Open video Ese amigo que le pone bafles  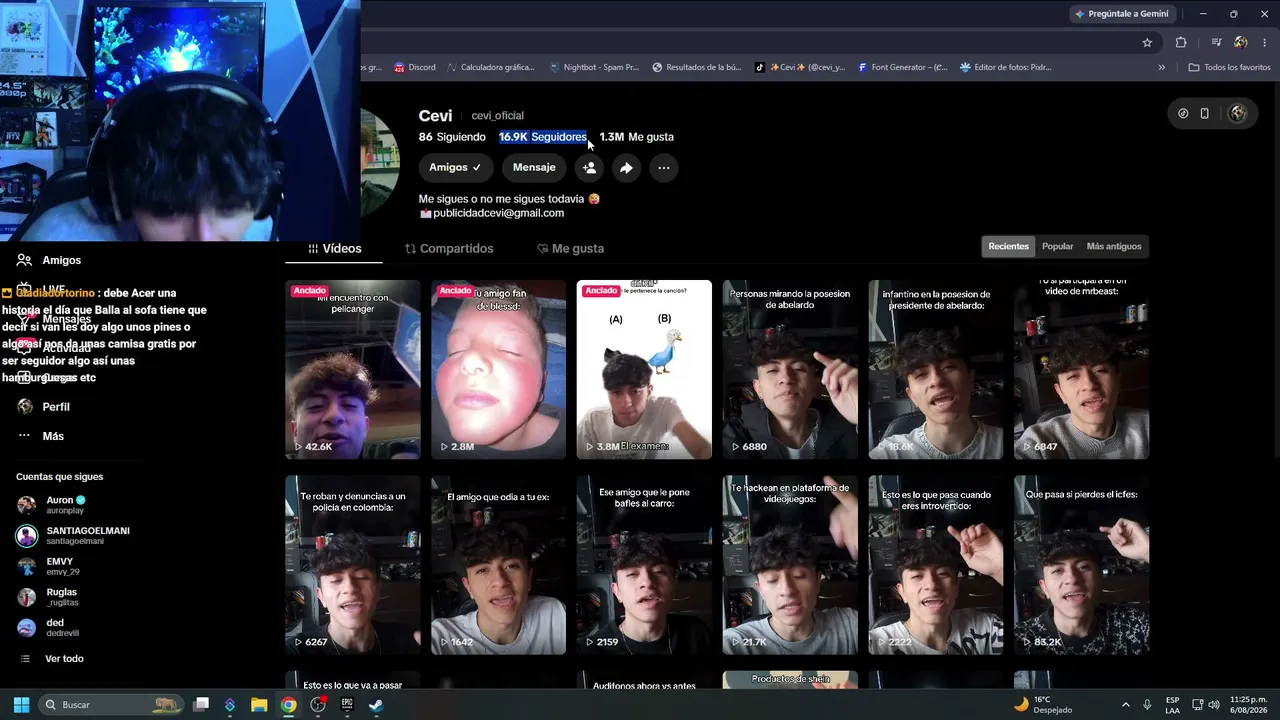tap(644, 565)
